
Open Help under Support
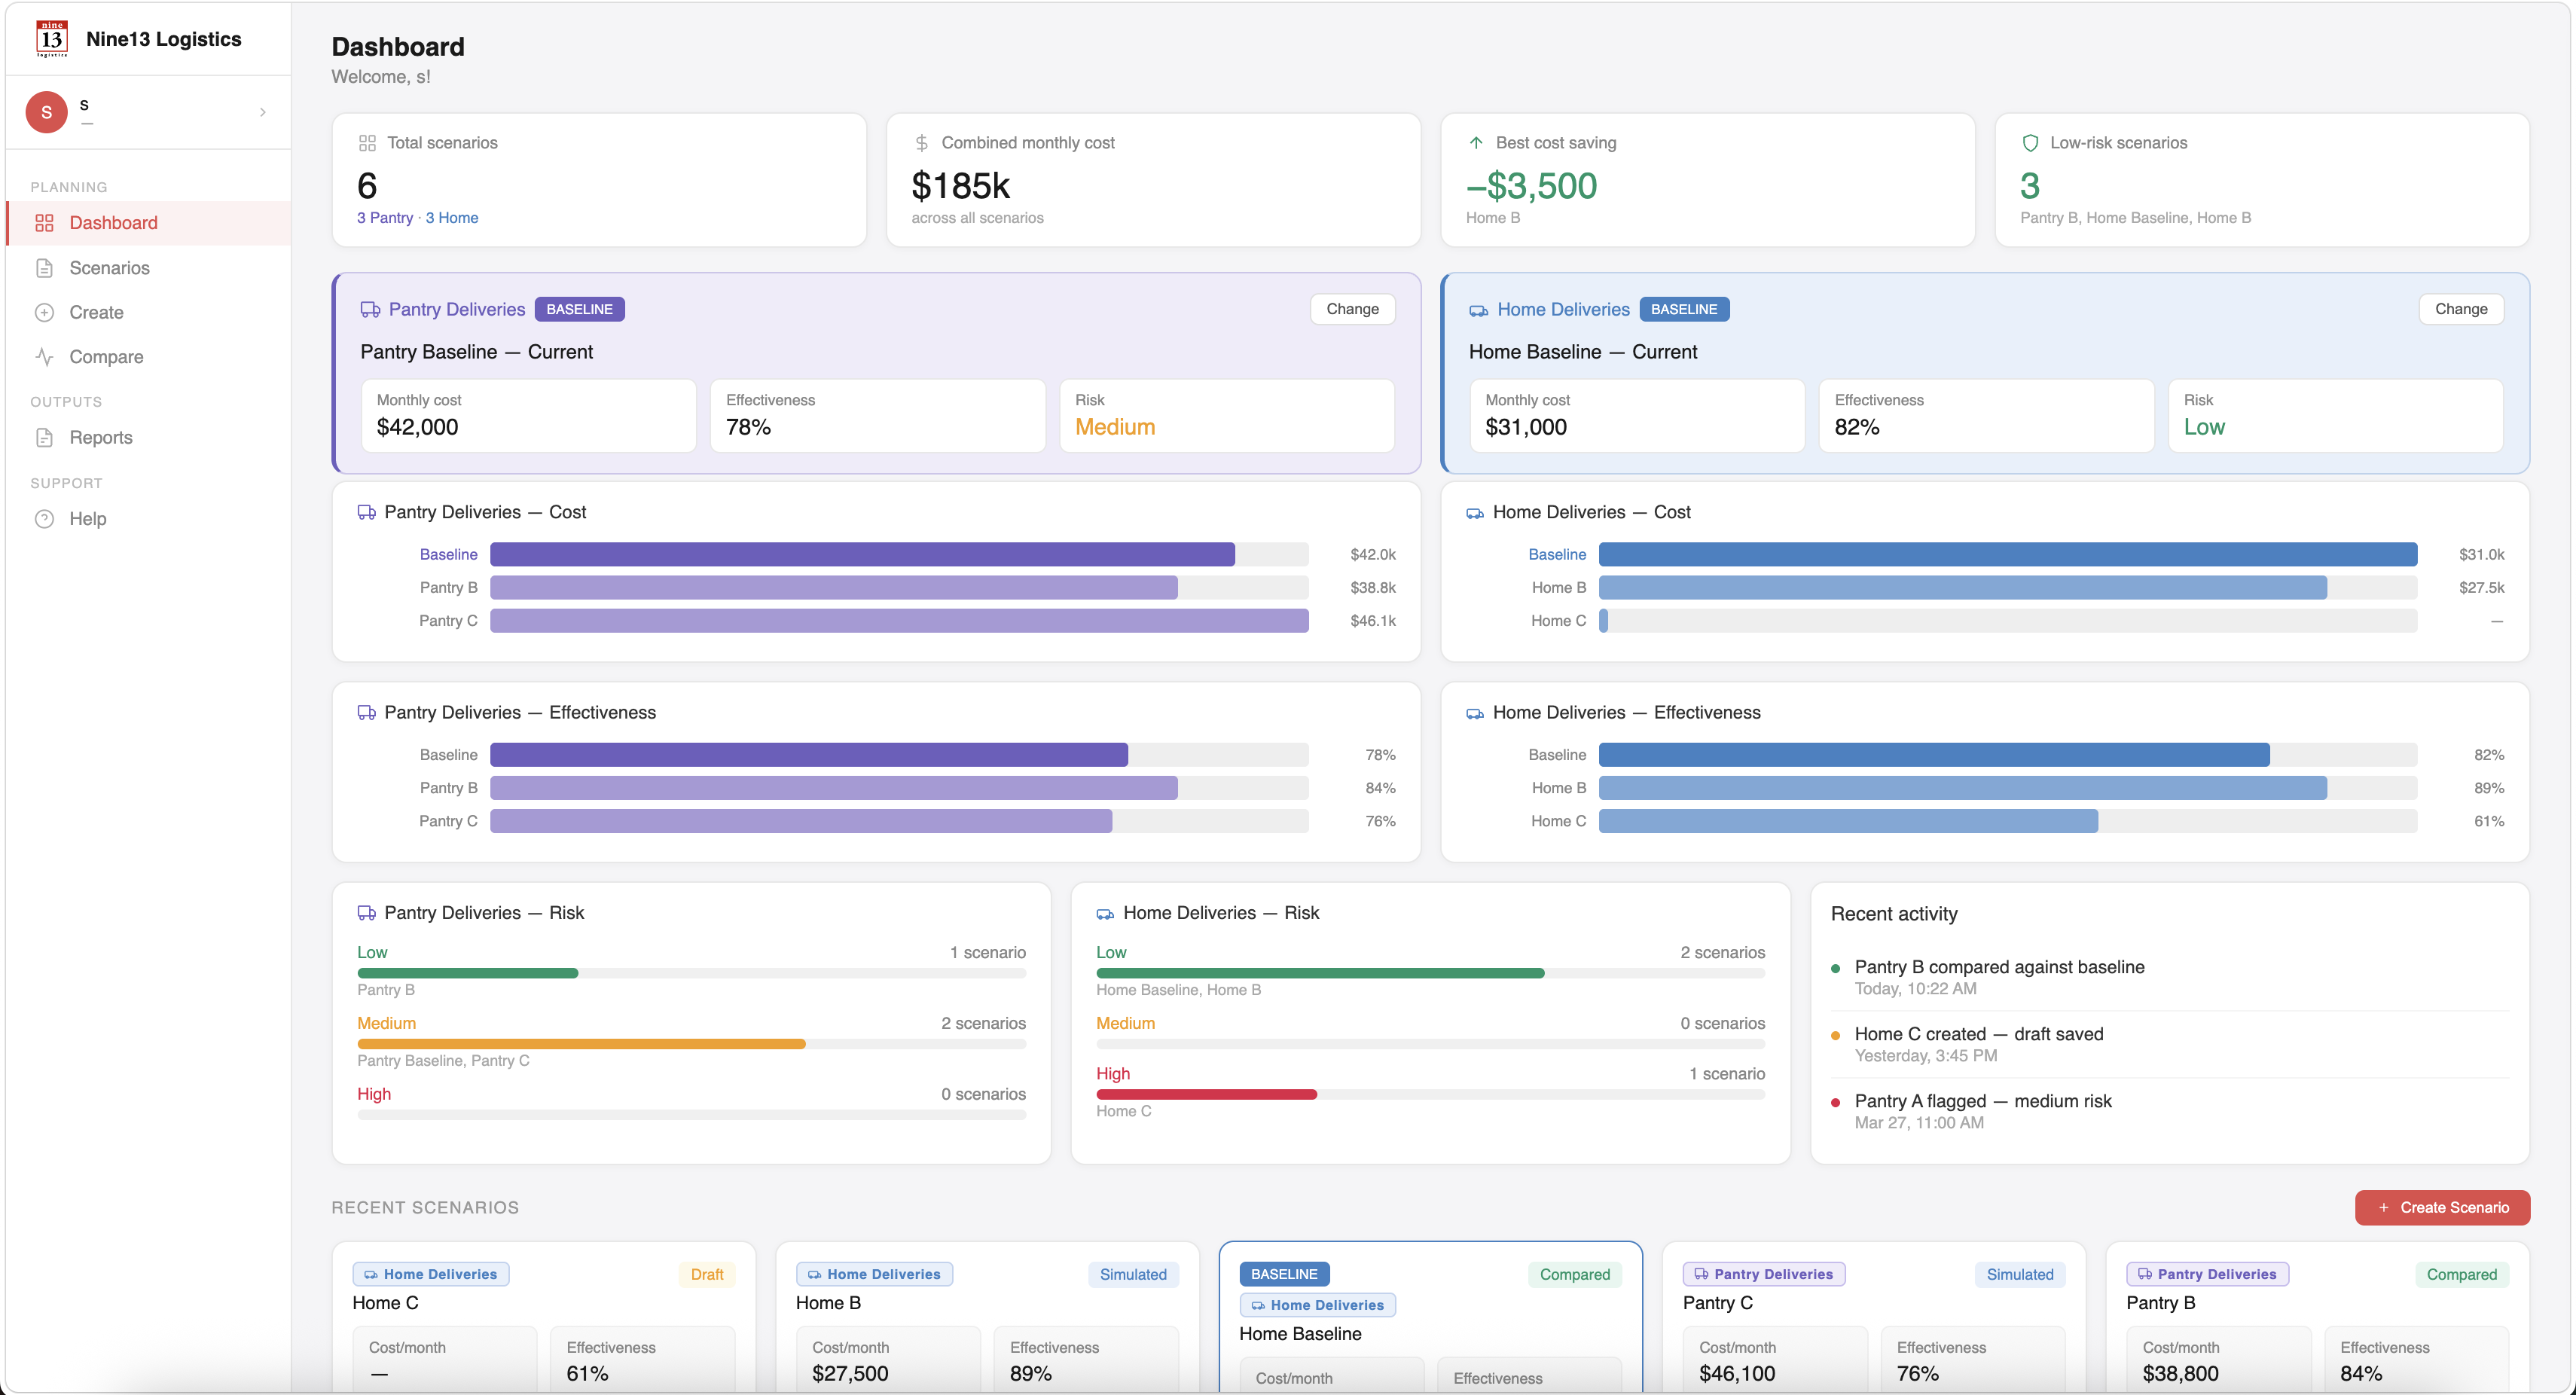point(148,519)
